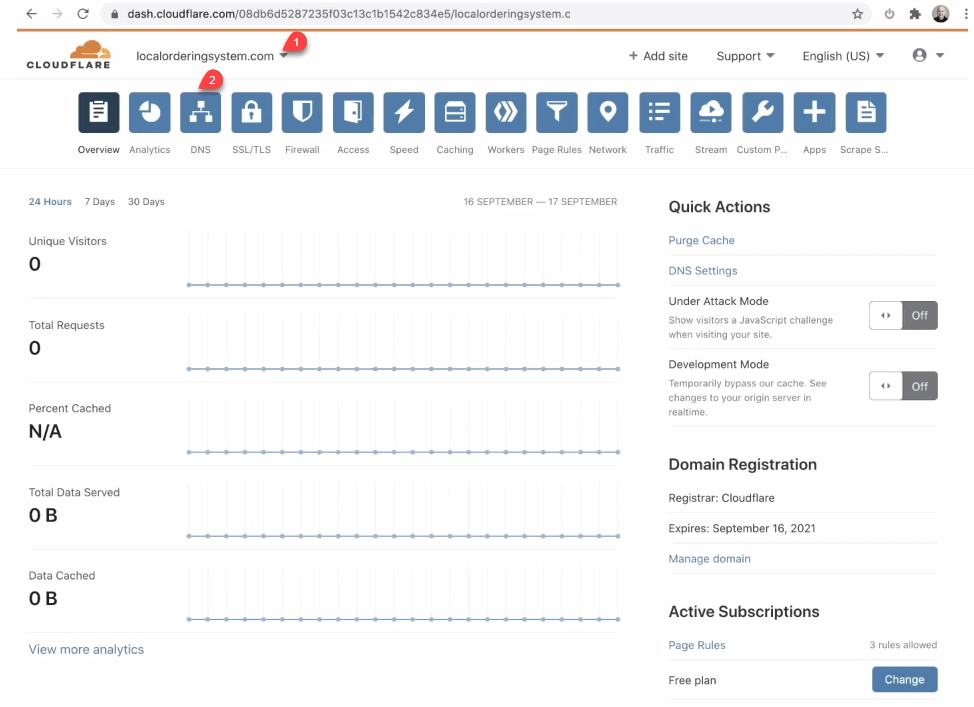The height and width of the screenshot is (707, 974).
Task: Click the browser back arrow
Action: click(31, 14)
